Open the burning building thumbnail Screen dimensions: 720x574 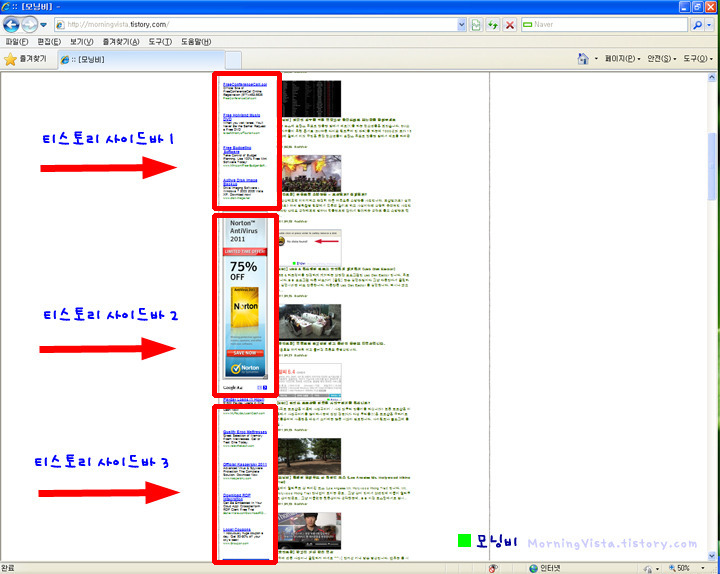[311, 173]
